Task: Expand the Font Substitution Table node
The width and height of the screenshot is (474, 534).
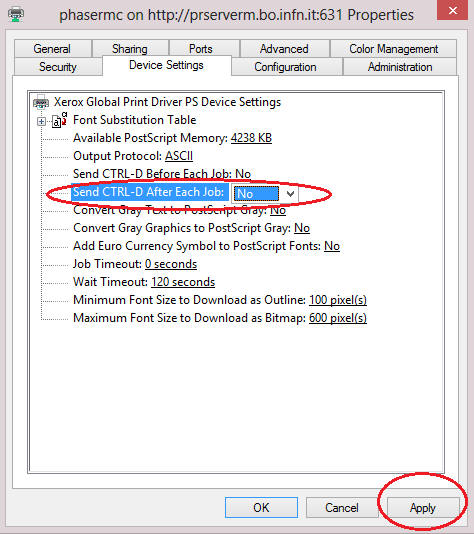Action: tap(41, 121)
